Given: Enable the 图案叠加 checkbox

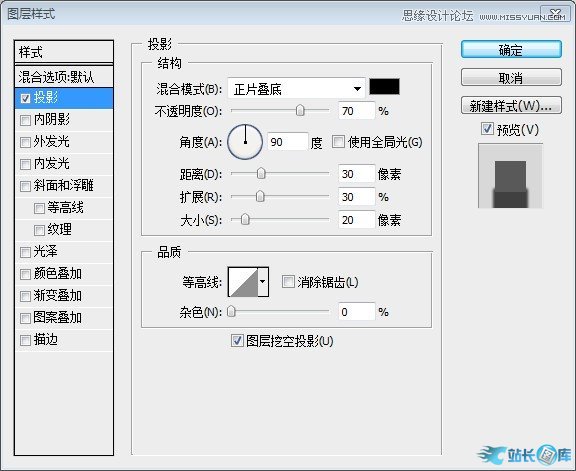Looking at the screenshot, I should point(25,318).
